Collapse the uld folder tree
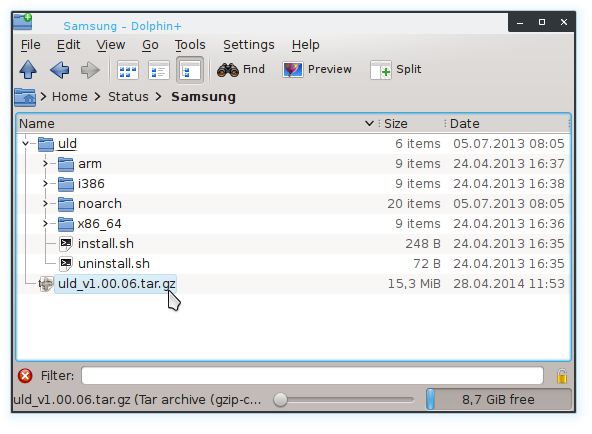The height and width of the screenshot is (434, 592). [x=25, y=143]
